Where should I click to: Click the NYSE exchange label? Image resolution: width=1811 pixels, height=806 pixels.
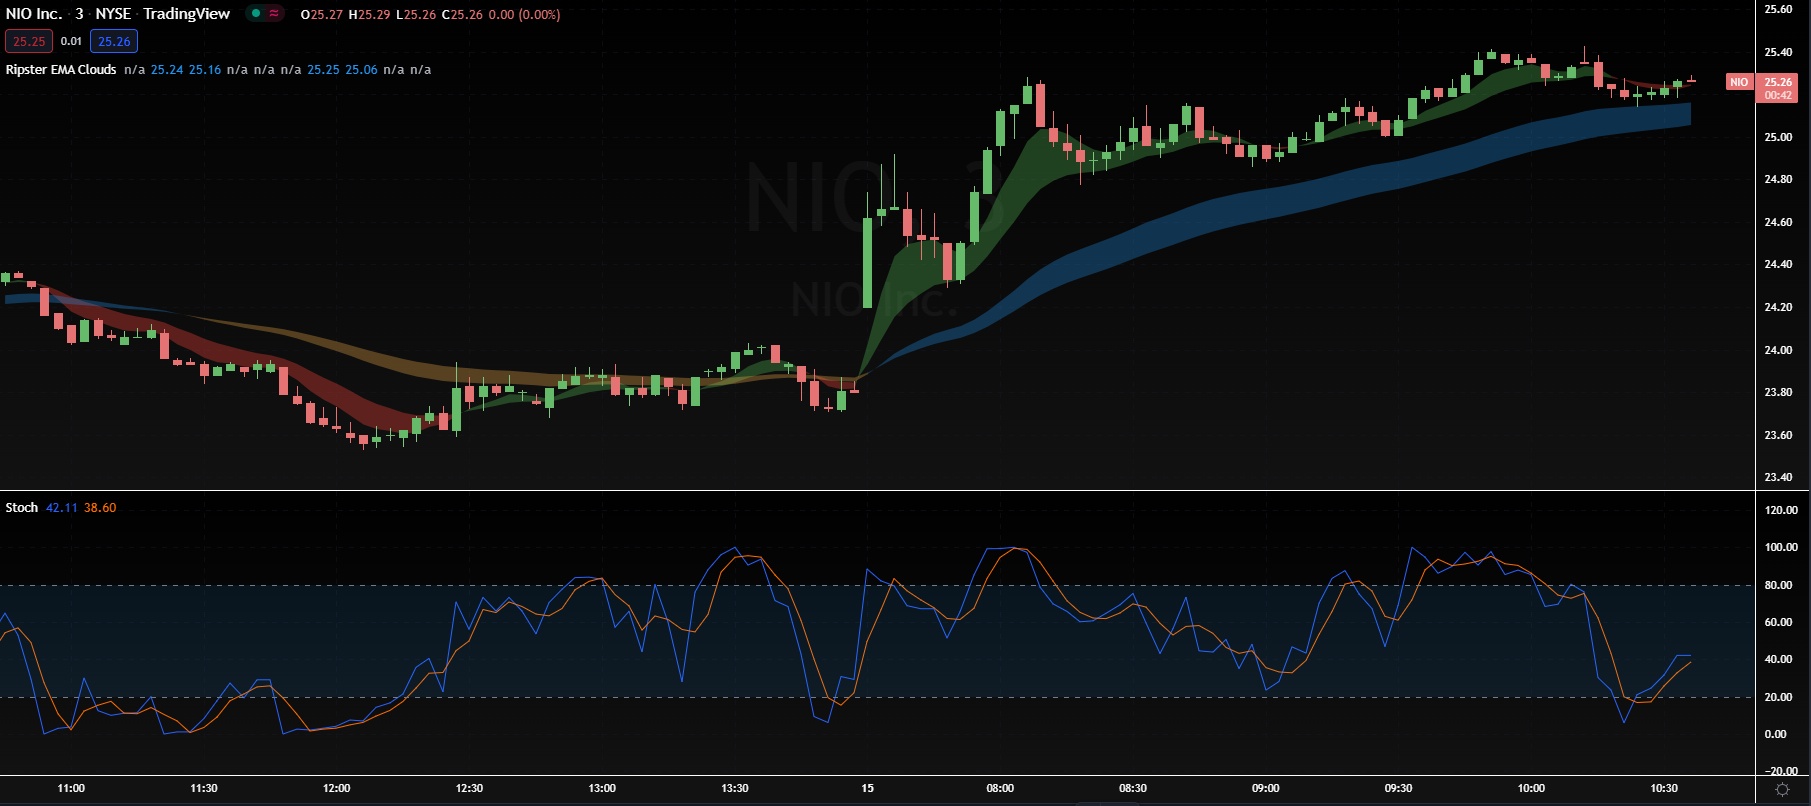click(x=113, y=14)
